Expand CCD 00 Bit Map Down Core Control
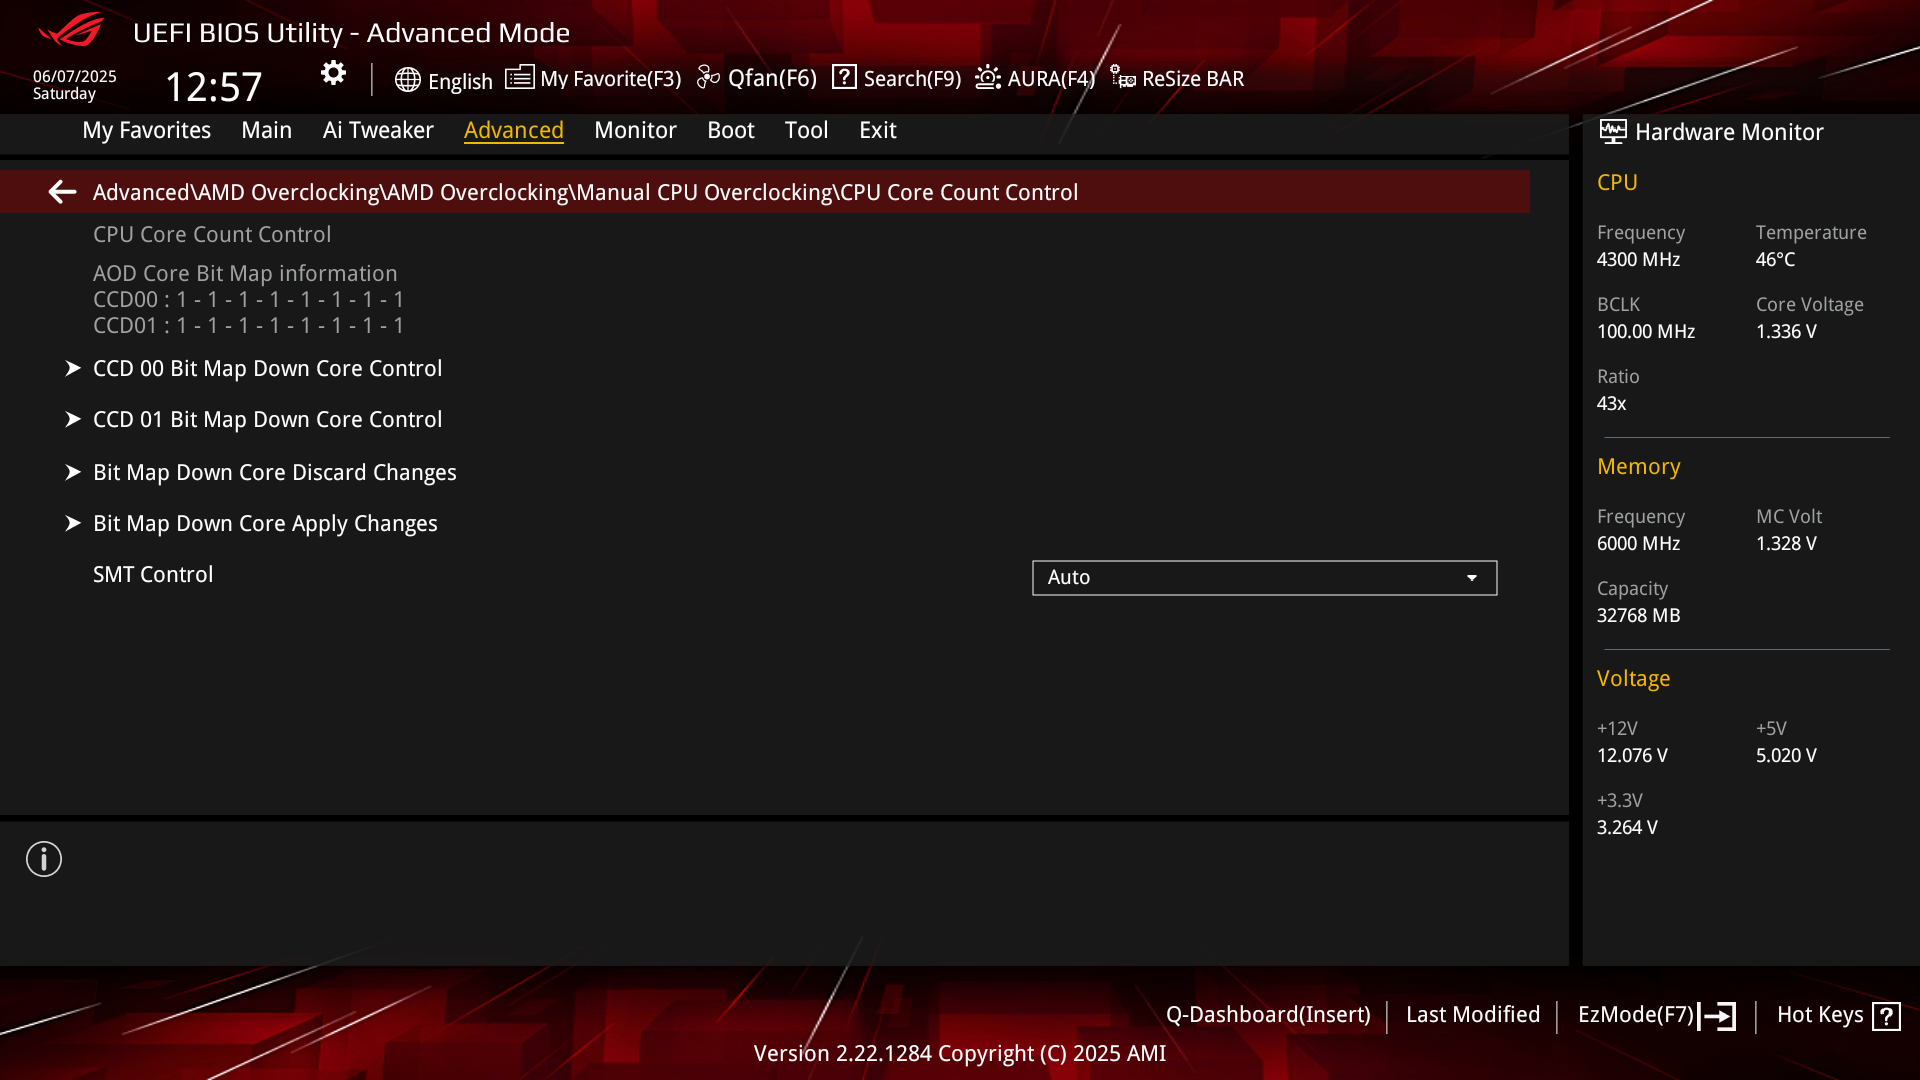This screenshot has height=1080, width=1920. click(268, 368)
